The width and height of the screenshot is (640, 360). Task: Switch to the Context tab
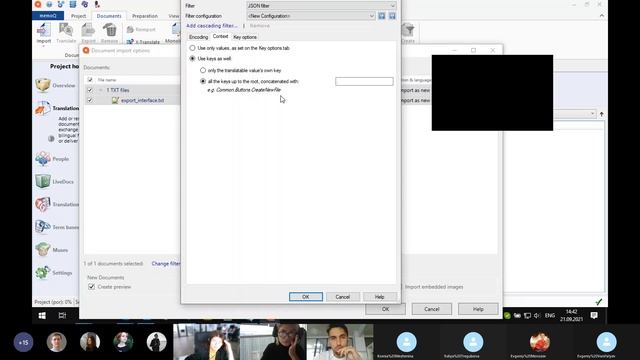click(x=220, y=36)
